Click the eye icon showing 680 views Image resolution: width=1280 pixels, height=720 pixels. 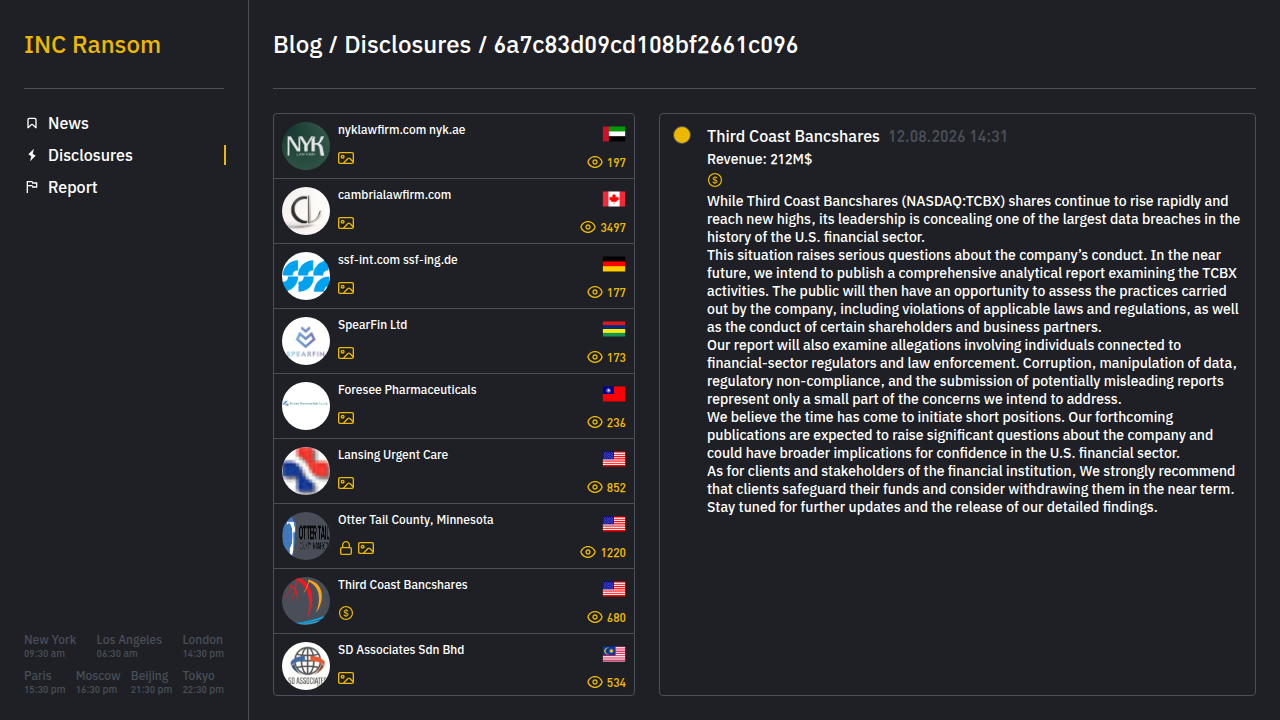(x=595, y=617)
